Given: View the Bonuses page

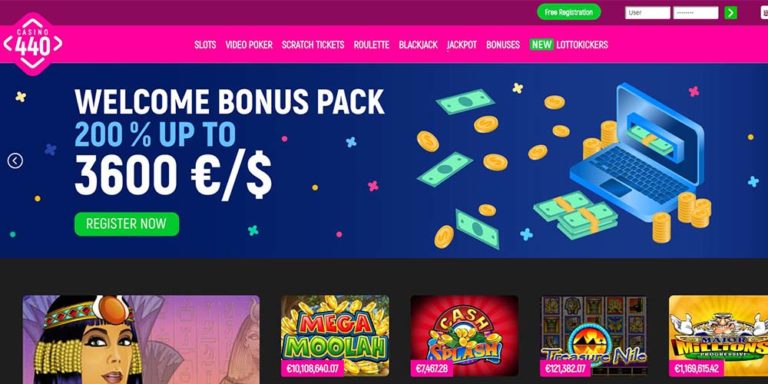Looking at the screenshot, I should pyautogui.click(x=503, y=45).
